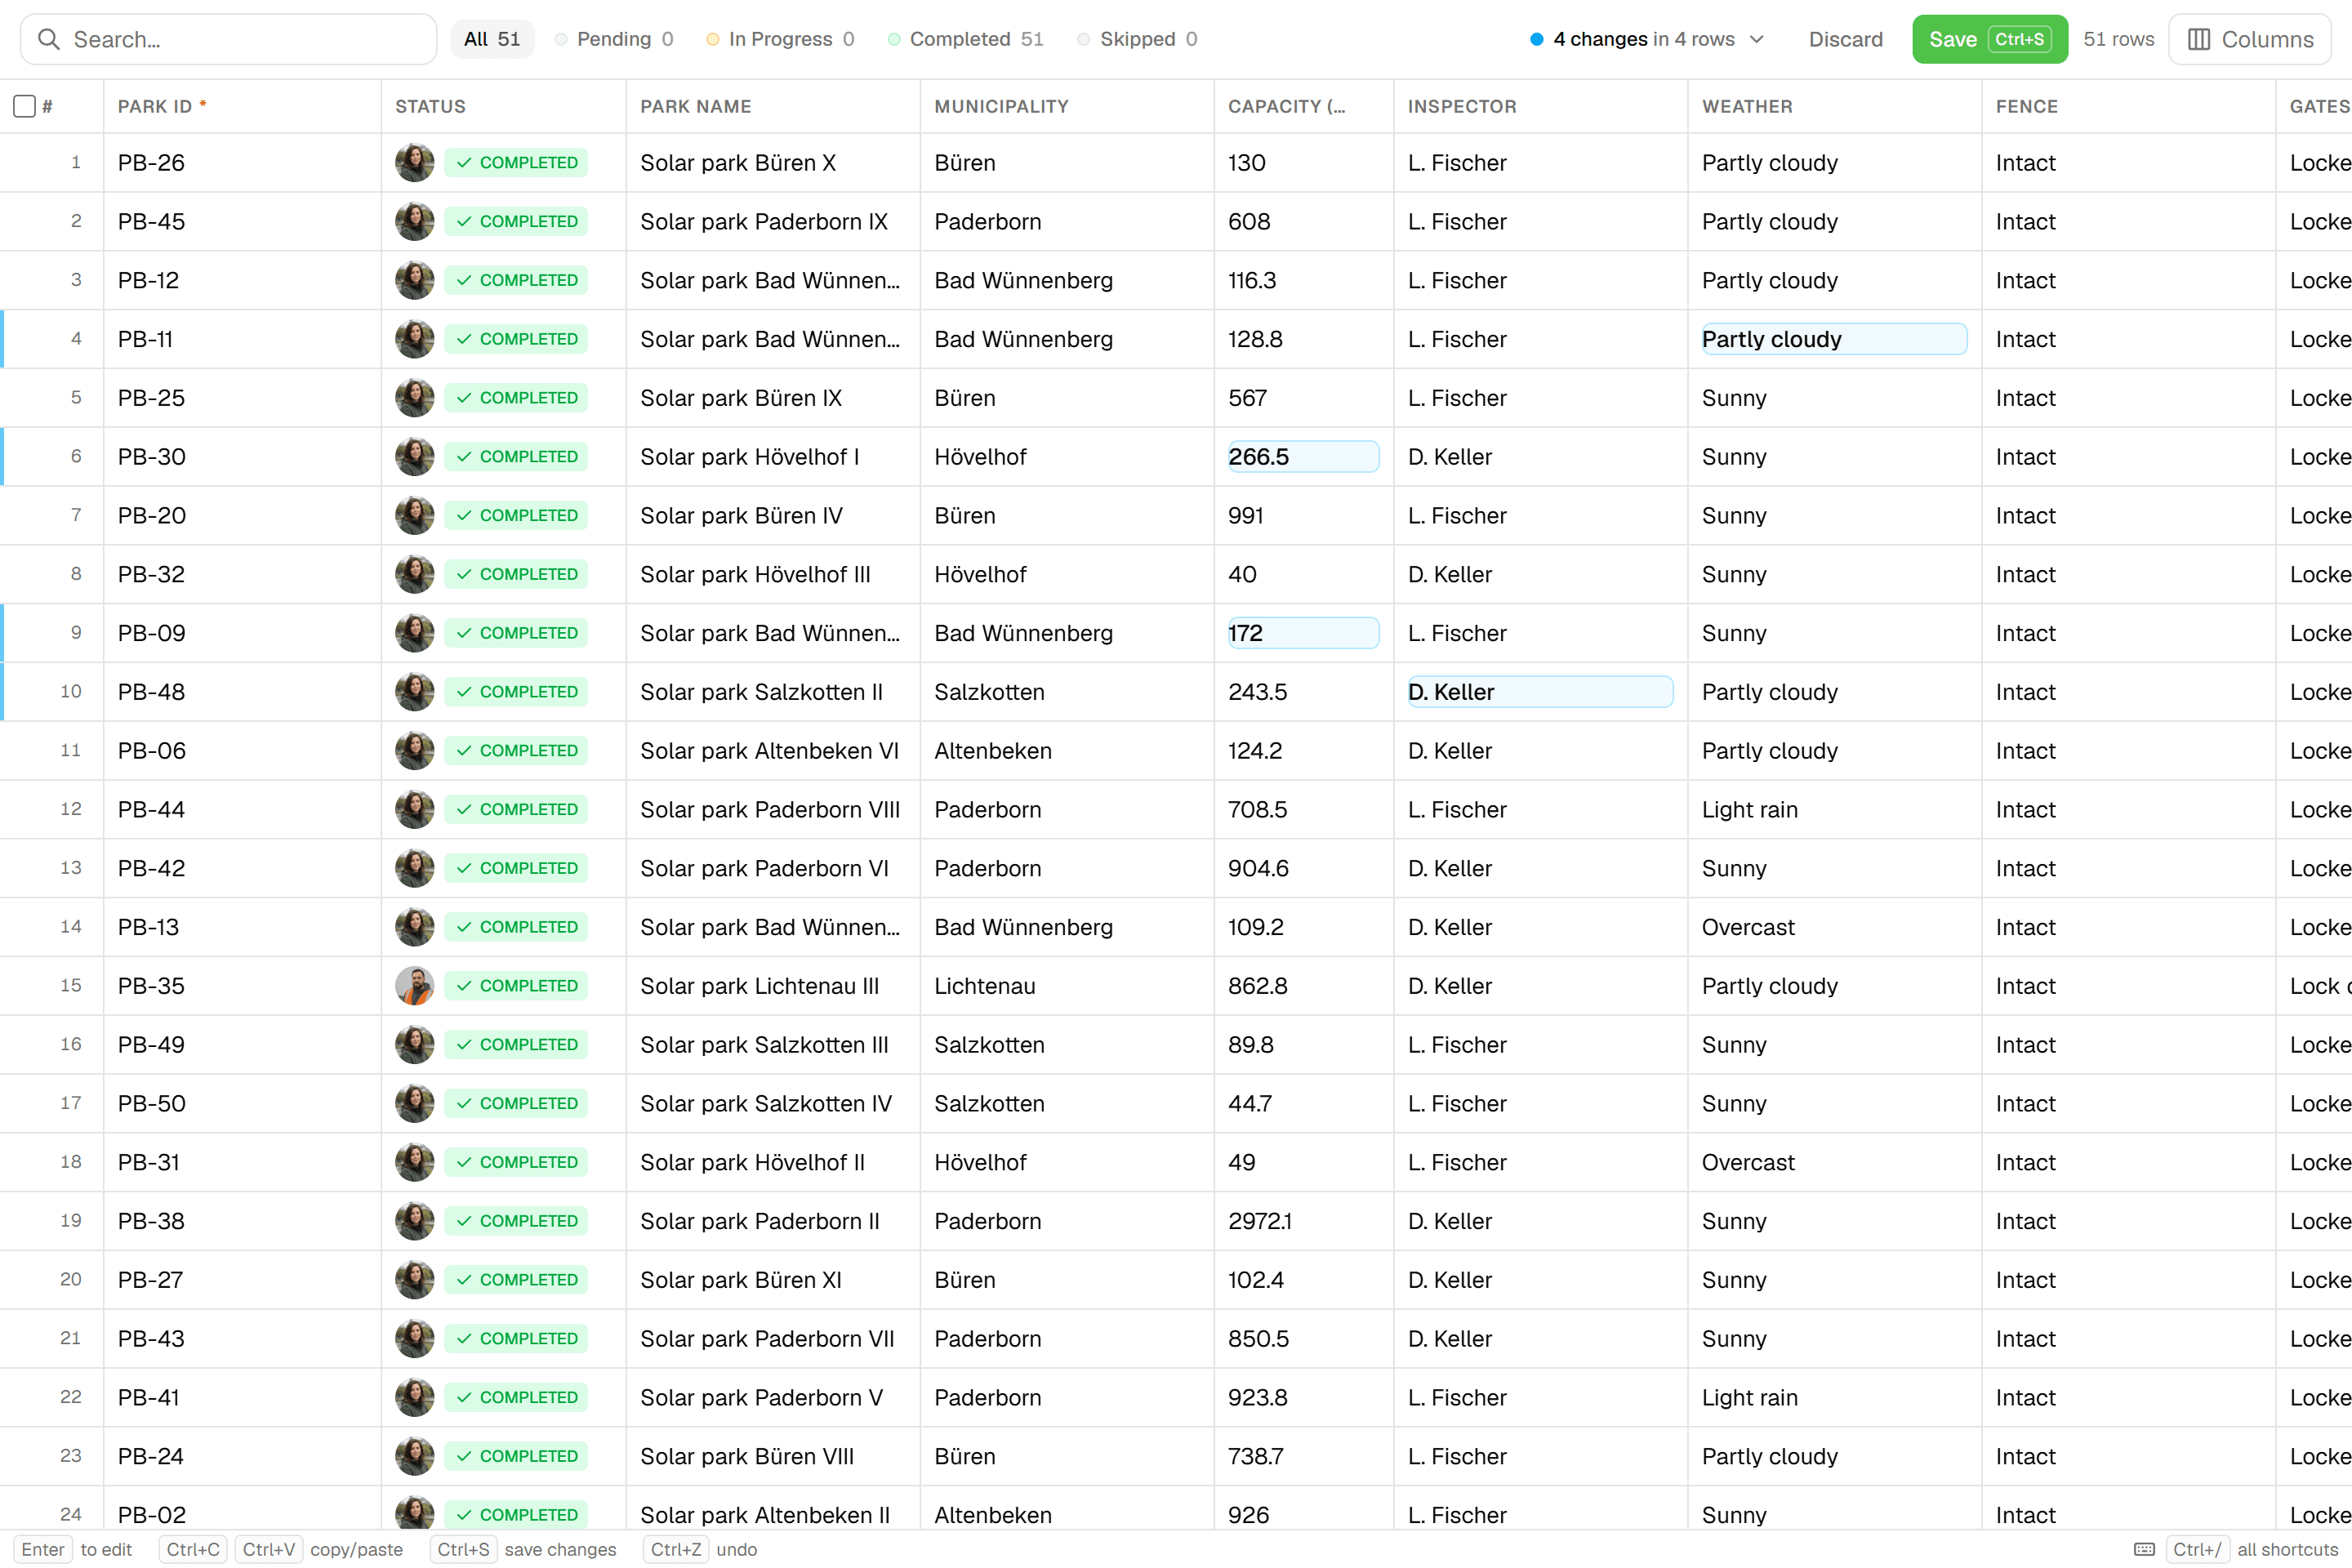Save the changes with Save button

[1989, 39]
